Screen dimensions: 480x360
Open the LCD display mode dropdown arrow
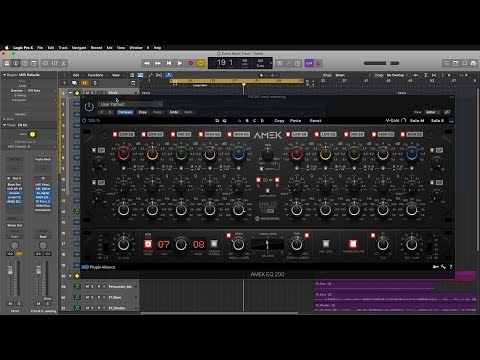pos(270,63)
